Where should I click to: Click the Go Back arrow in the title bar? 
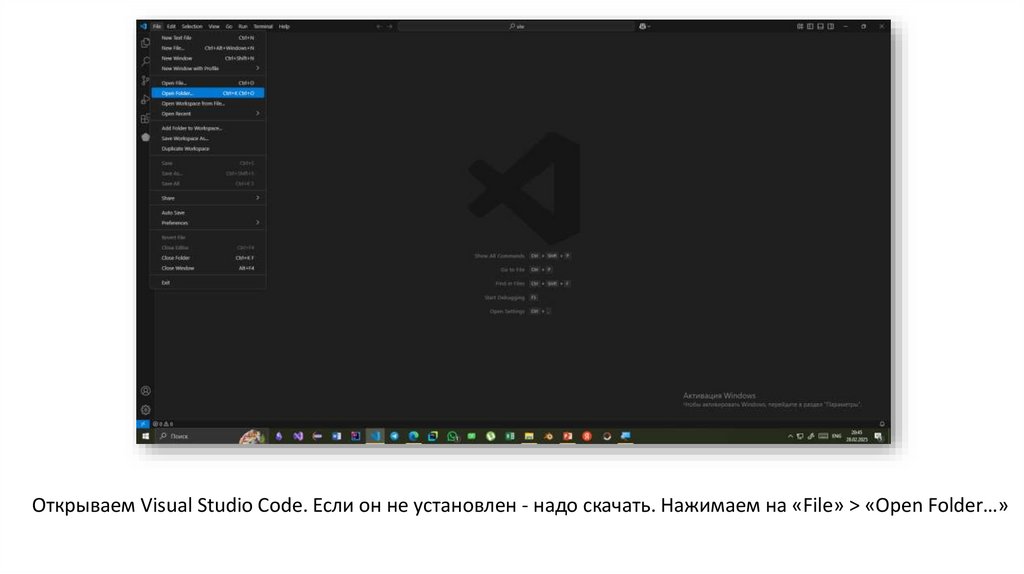click(x=379, y=27)
